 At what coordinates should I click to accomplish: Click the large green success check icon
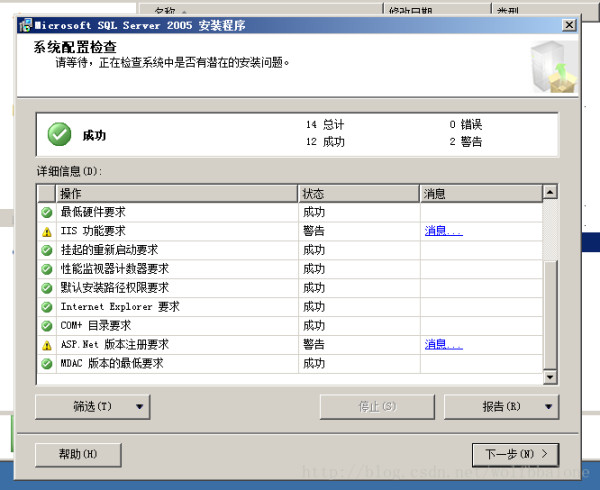coord(59,134)
